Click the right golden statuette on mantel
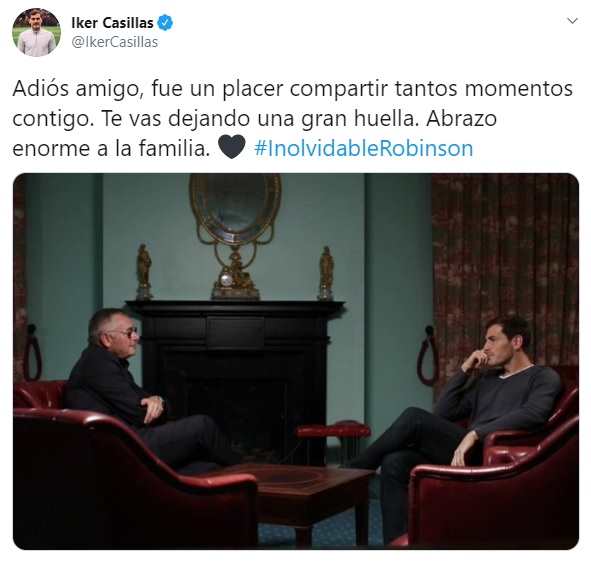This screenshot has height=563, width=591. coord(326,272)
